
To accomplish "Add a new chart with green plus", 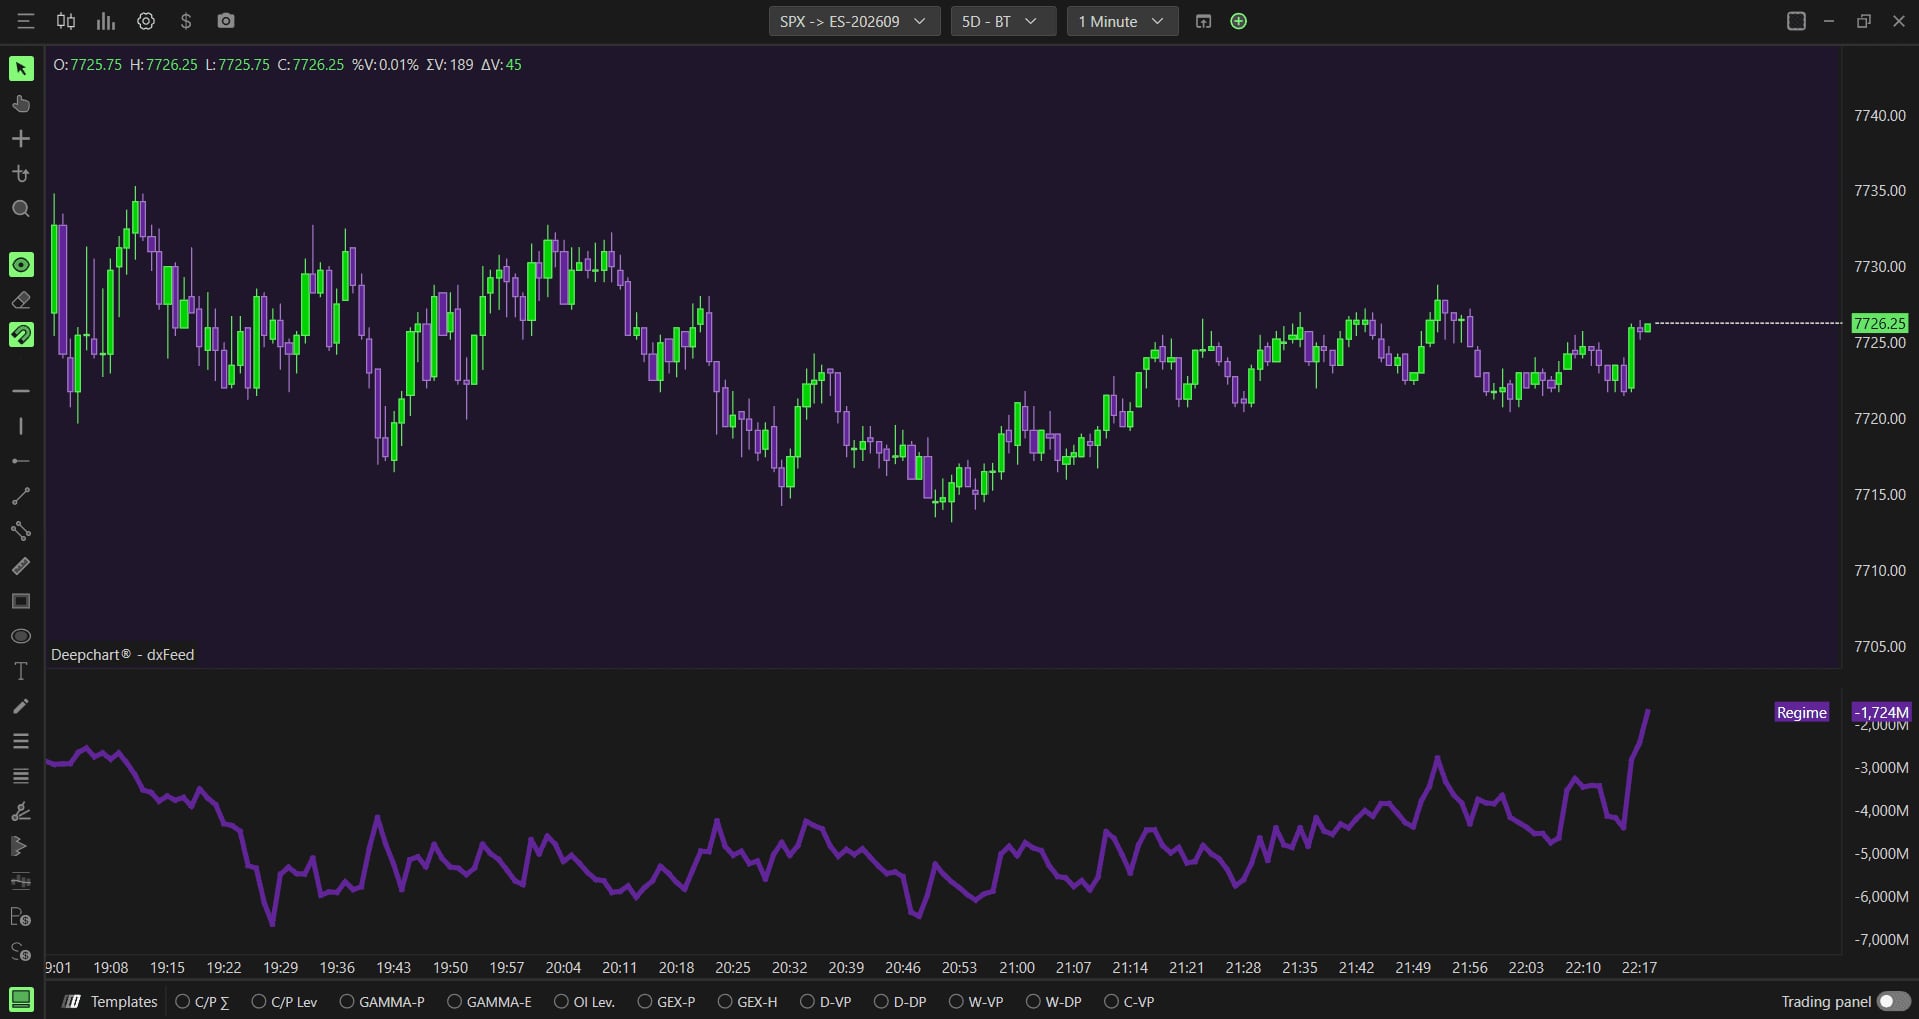I will coord(1238,21).
